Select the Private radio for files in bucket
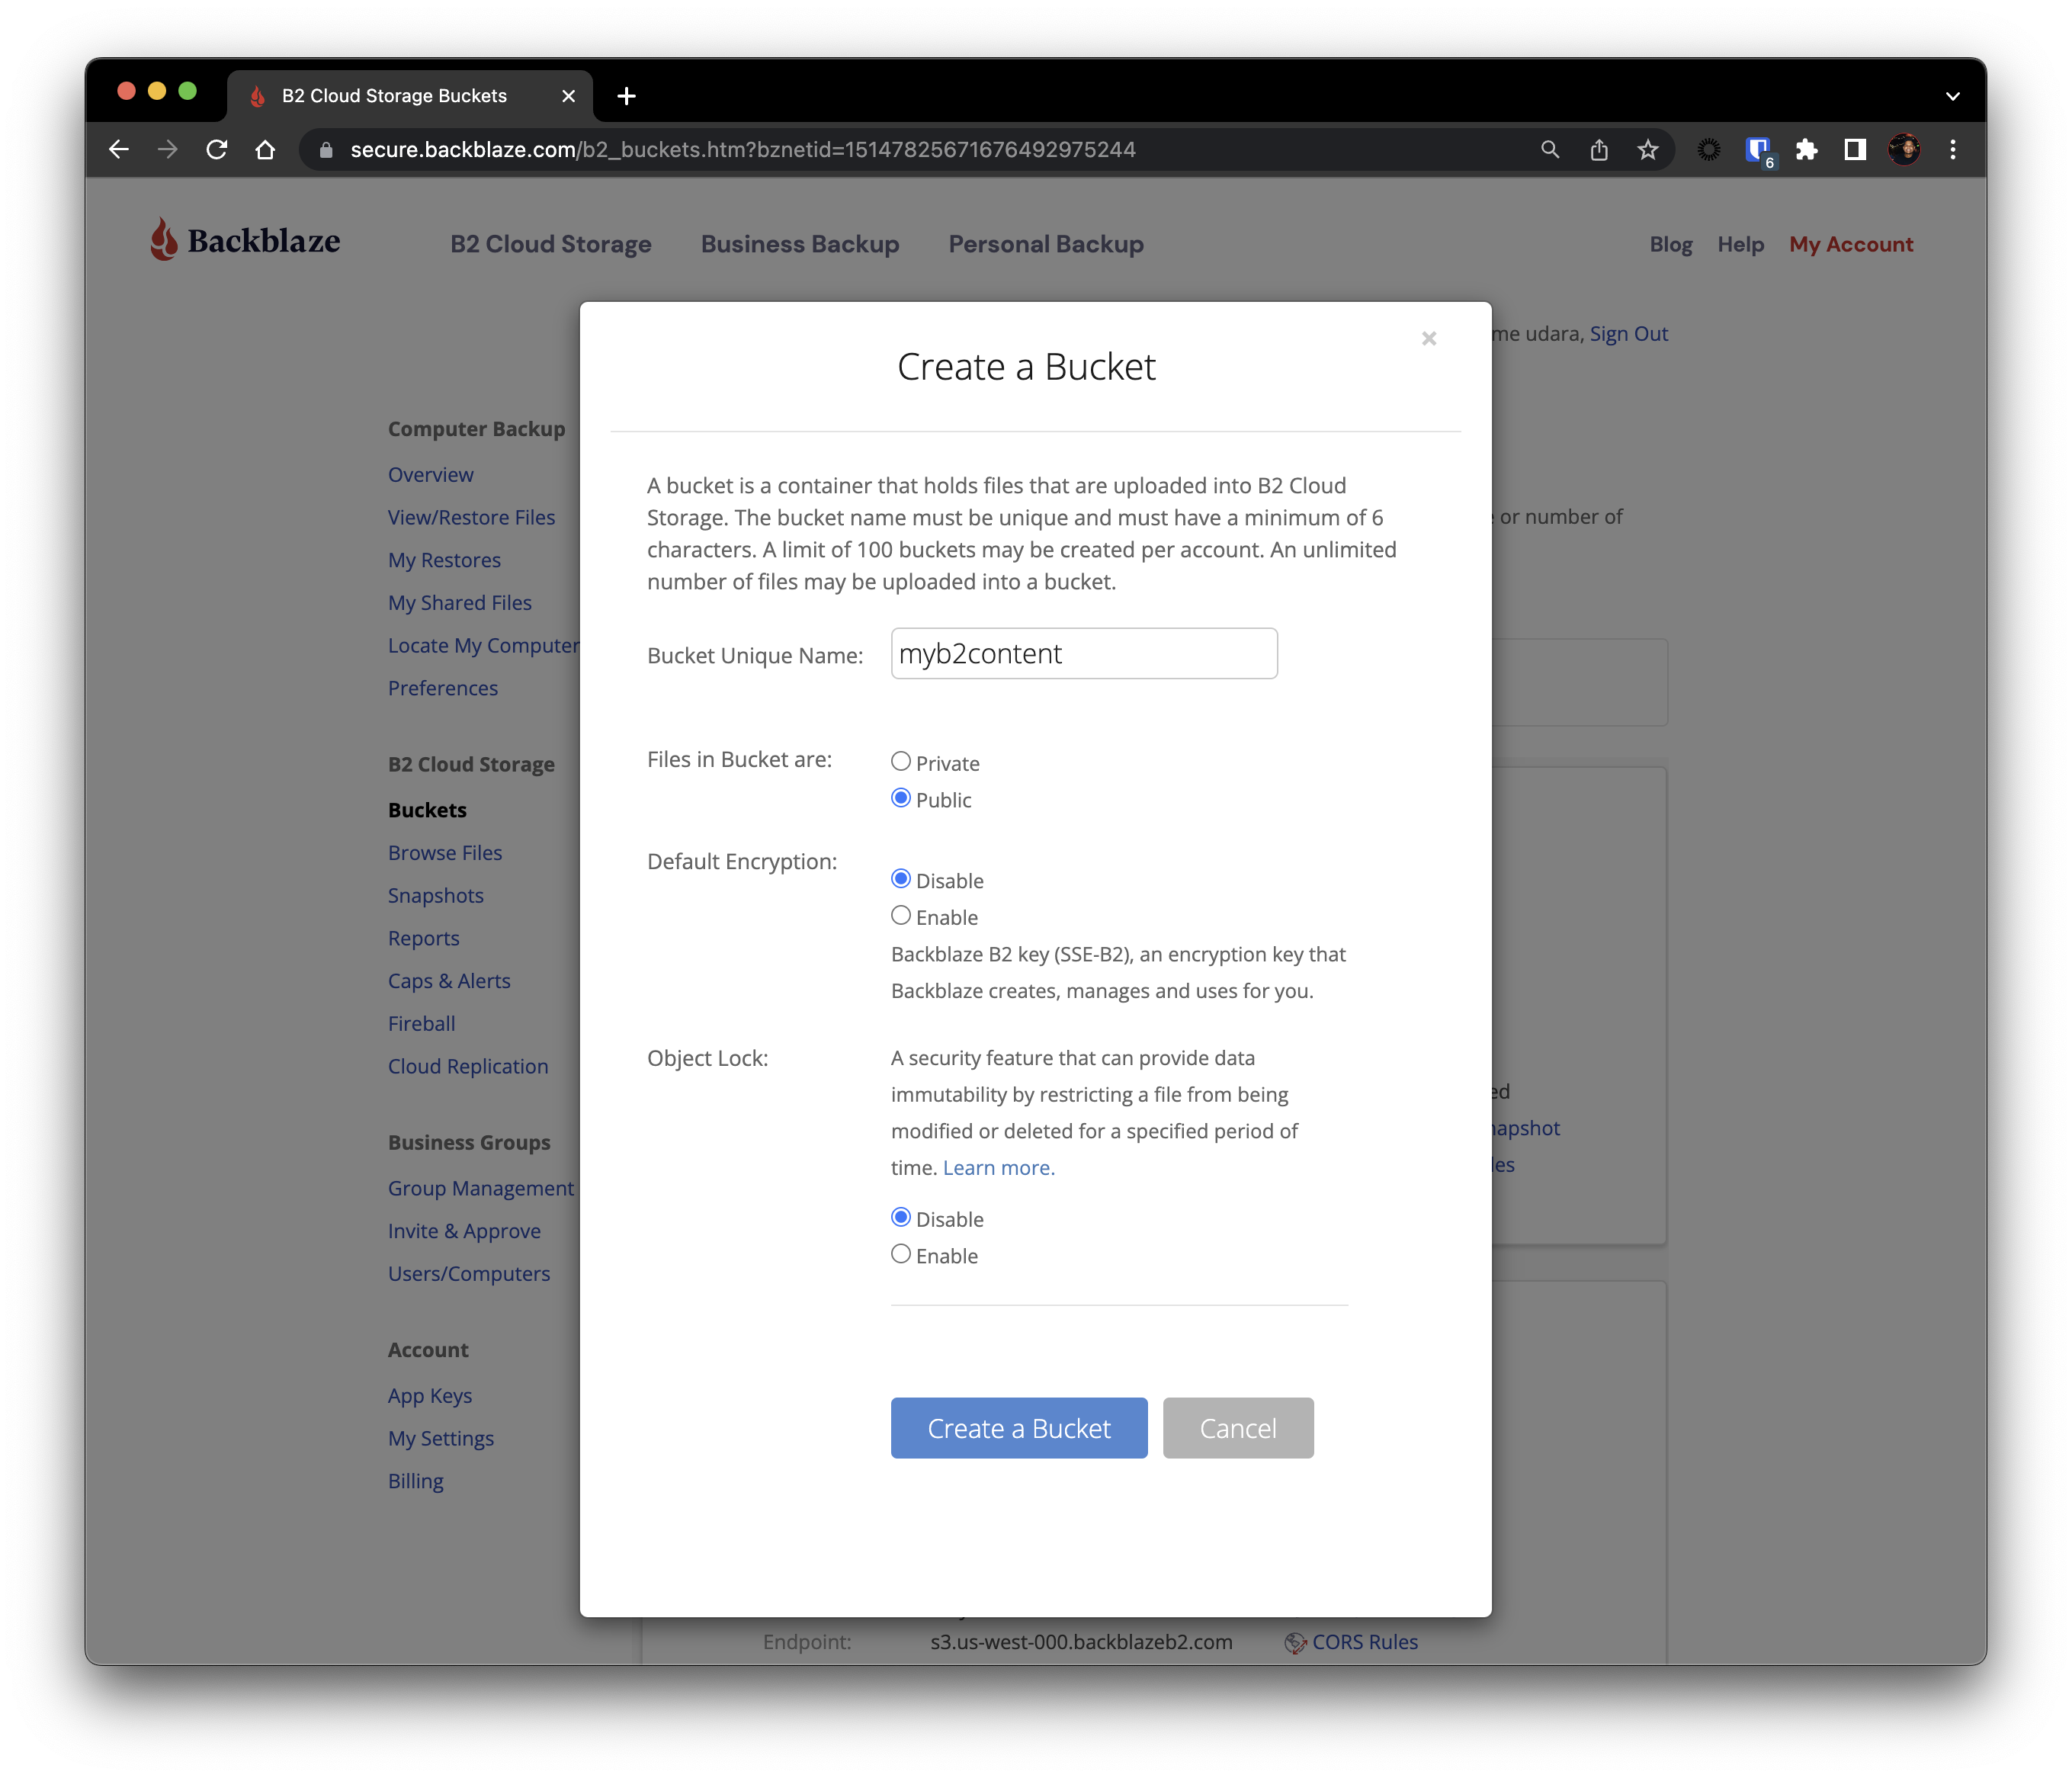This screenshot has height=1778, width=2072. [901, 760]
